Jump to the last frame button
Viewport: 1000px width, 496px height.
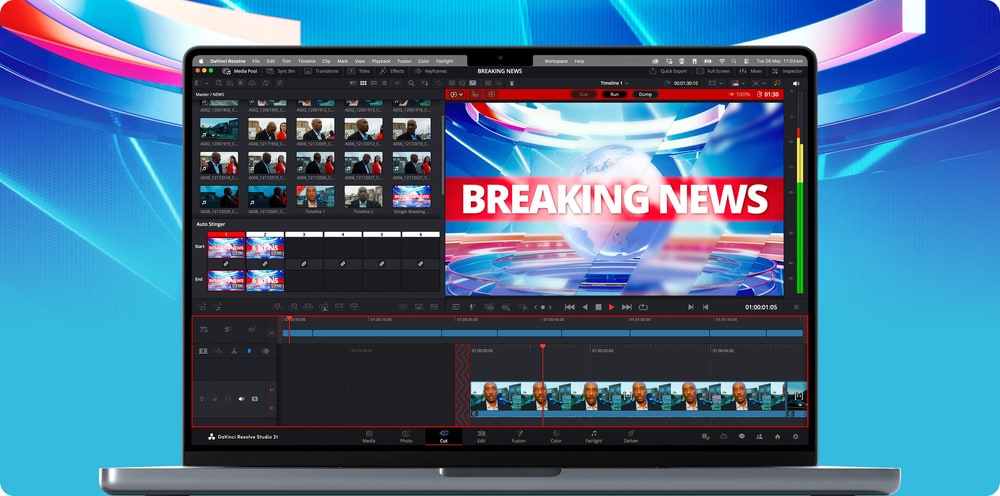[x=626, y=307]
